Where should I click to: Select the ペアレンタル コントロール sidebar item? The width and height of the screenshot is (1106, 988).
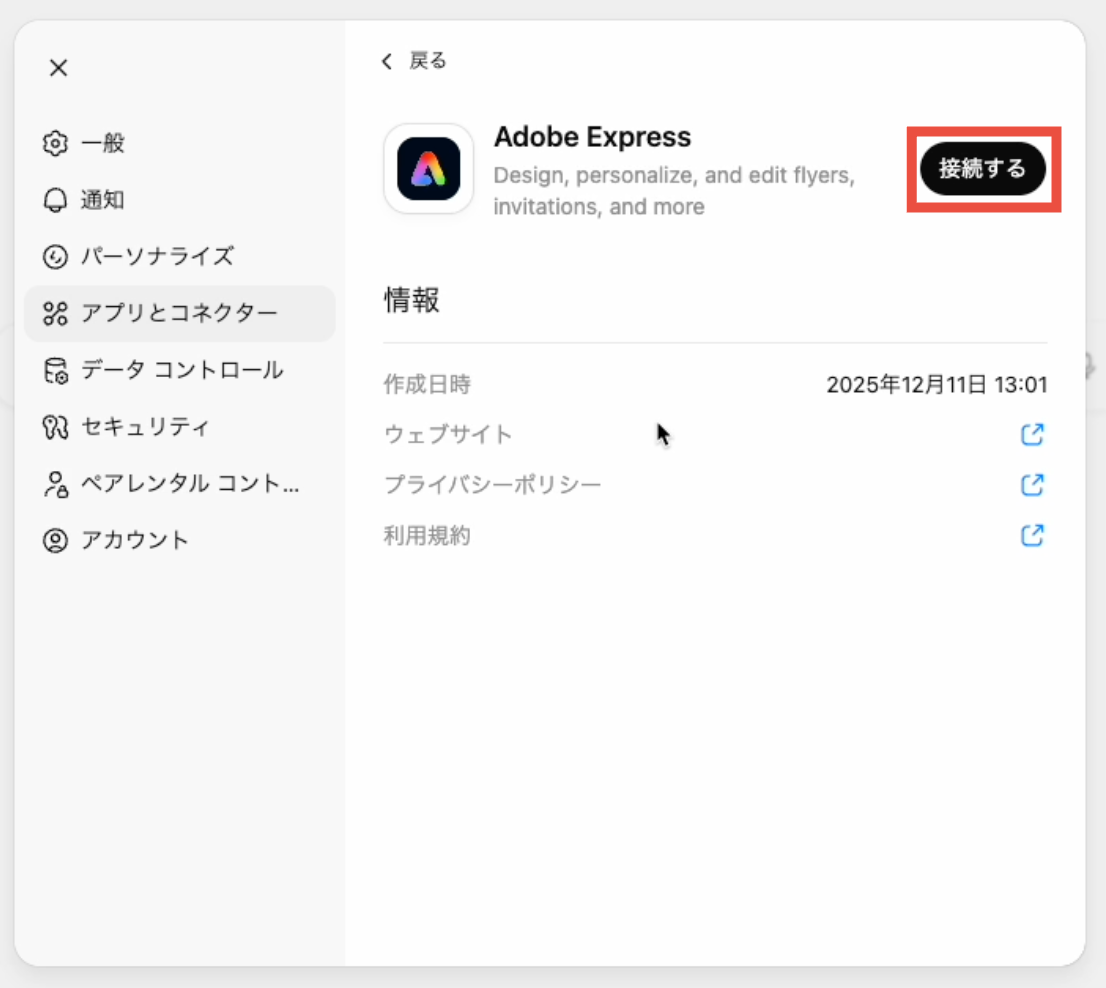(x=189, y=484)
